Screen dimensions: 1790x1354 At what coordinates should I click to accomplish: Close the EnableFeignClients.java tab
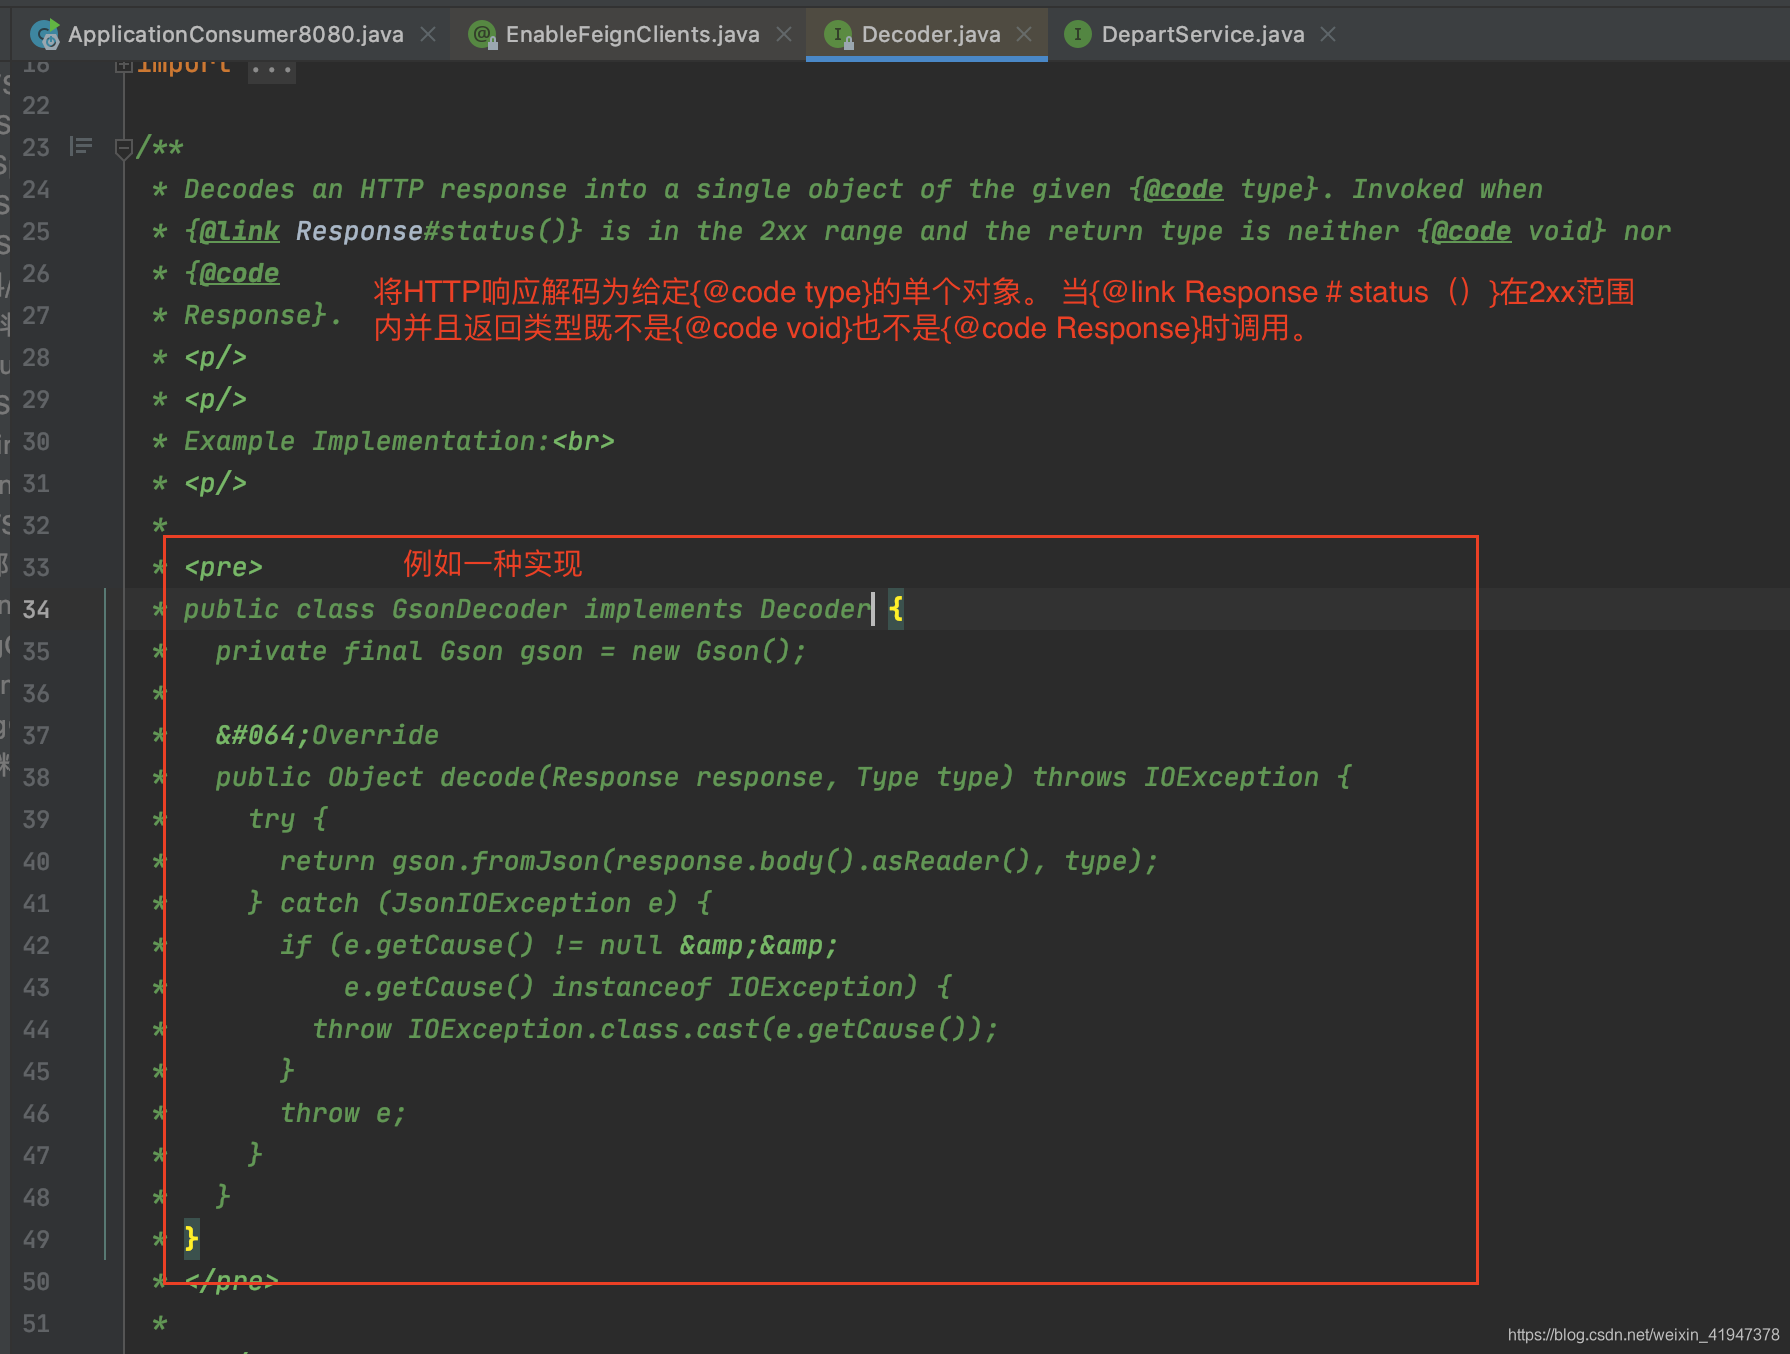(784, 34)
